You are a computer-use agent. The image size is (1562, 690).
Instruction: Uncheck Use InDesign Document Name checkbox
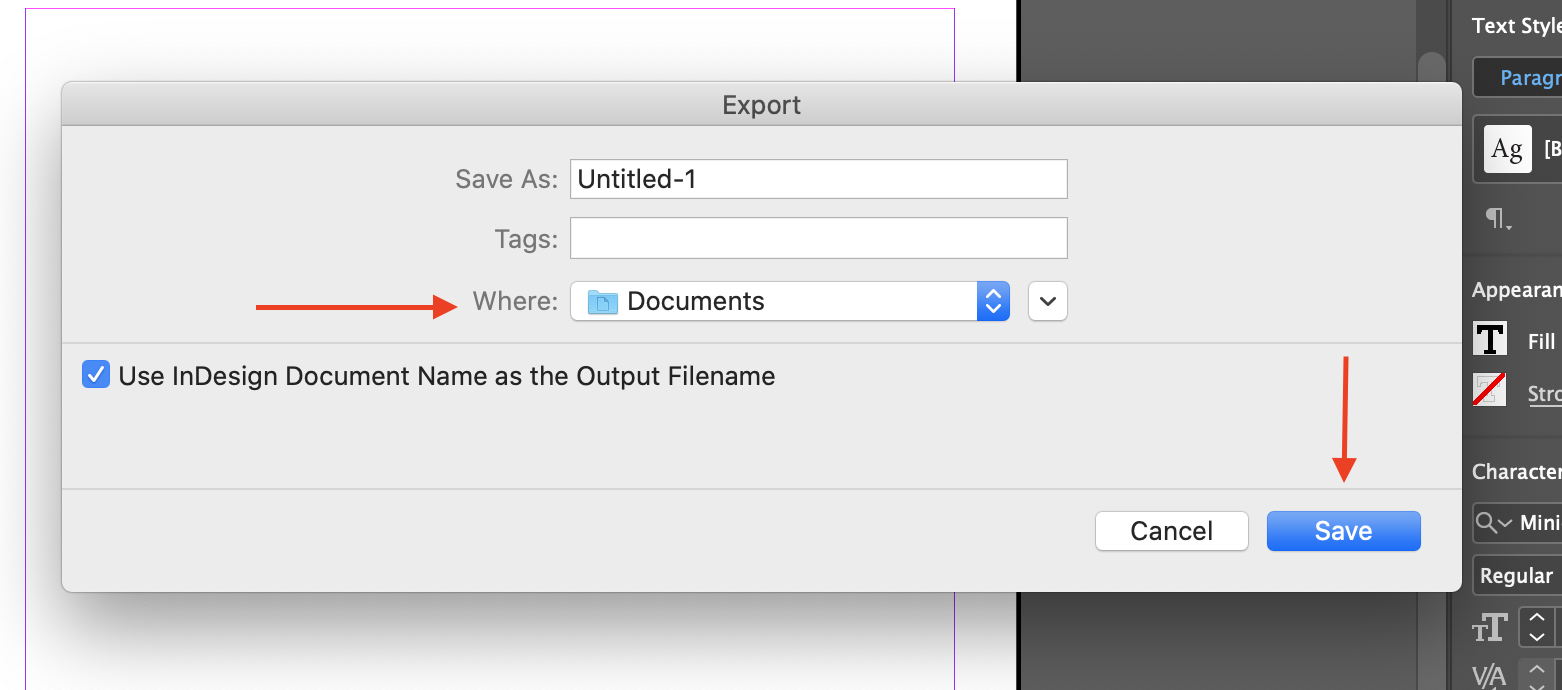[96, 376]
